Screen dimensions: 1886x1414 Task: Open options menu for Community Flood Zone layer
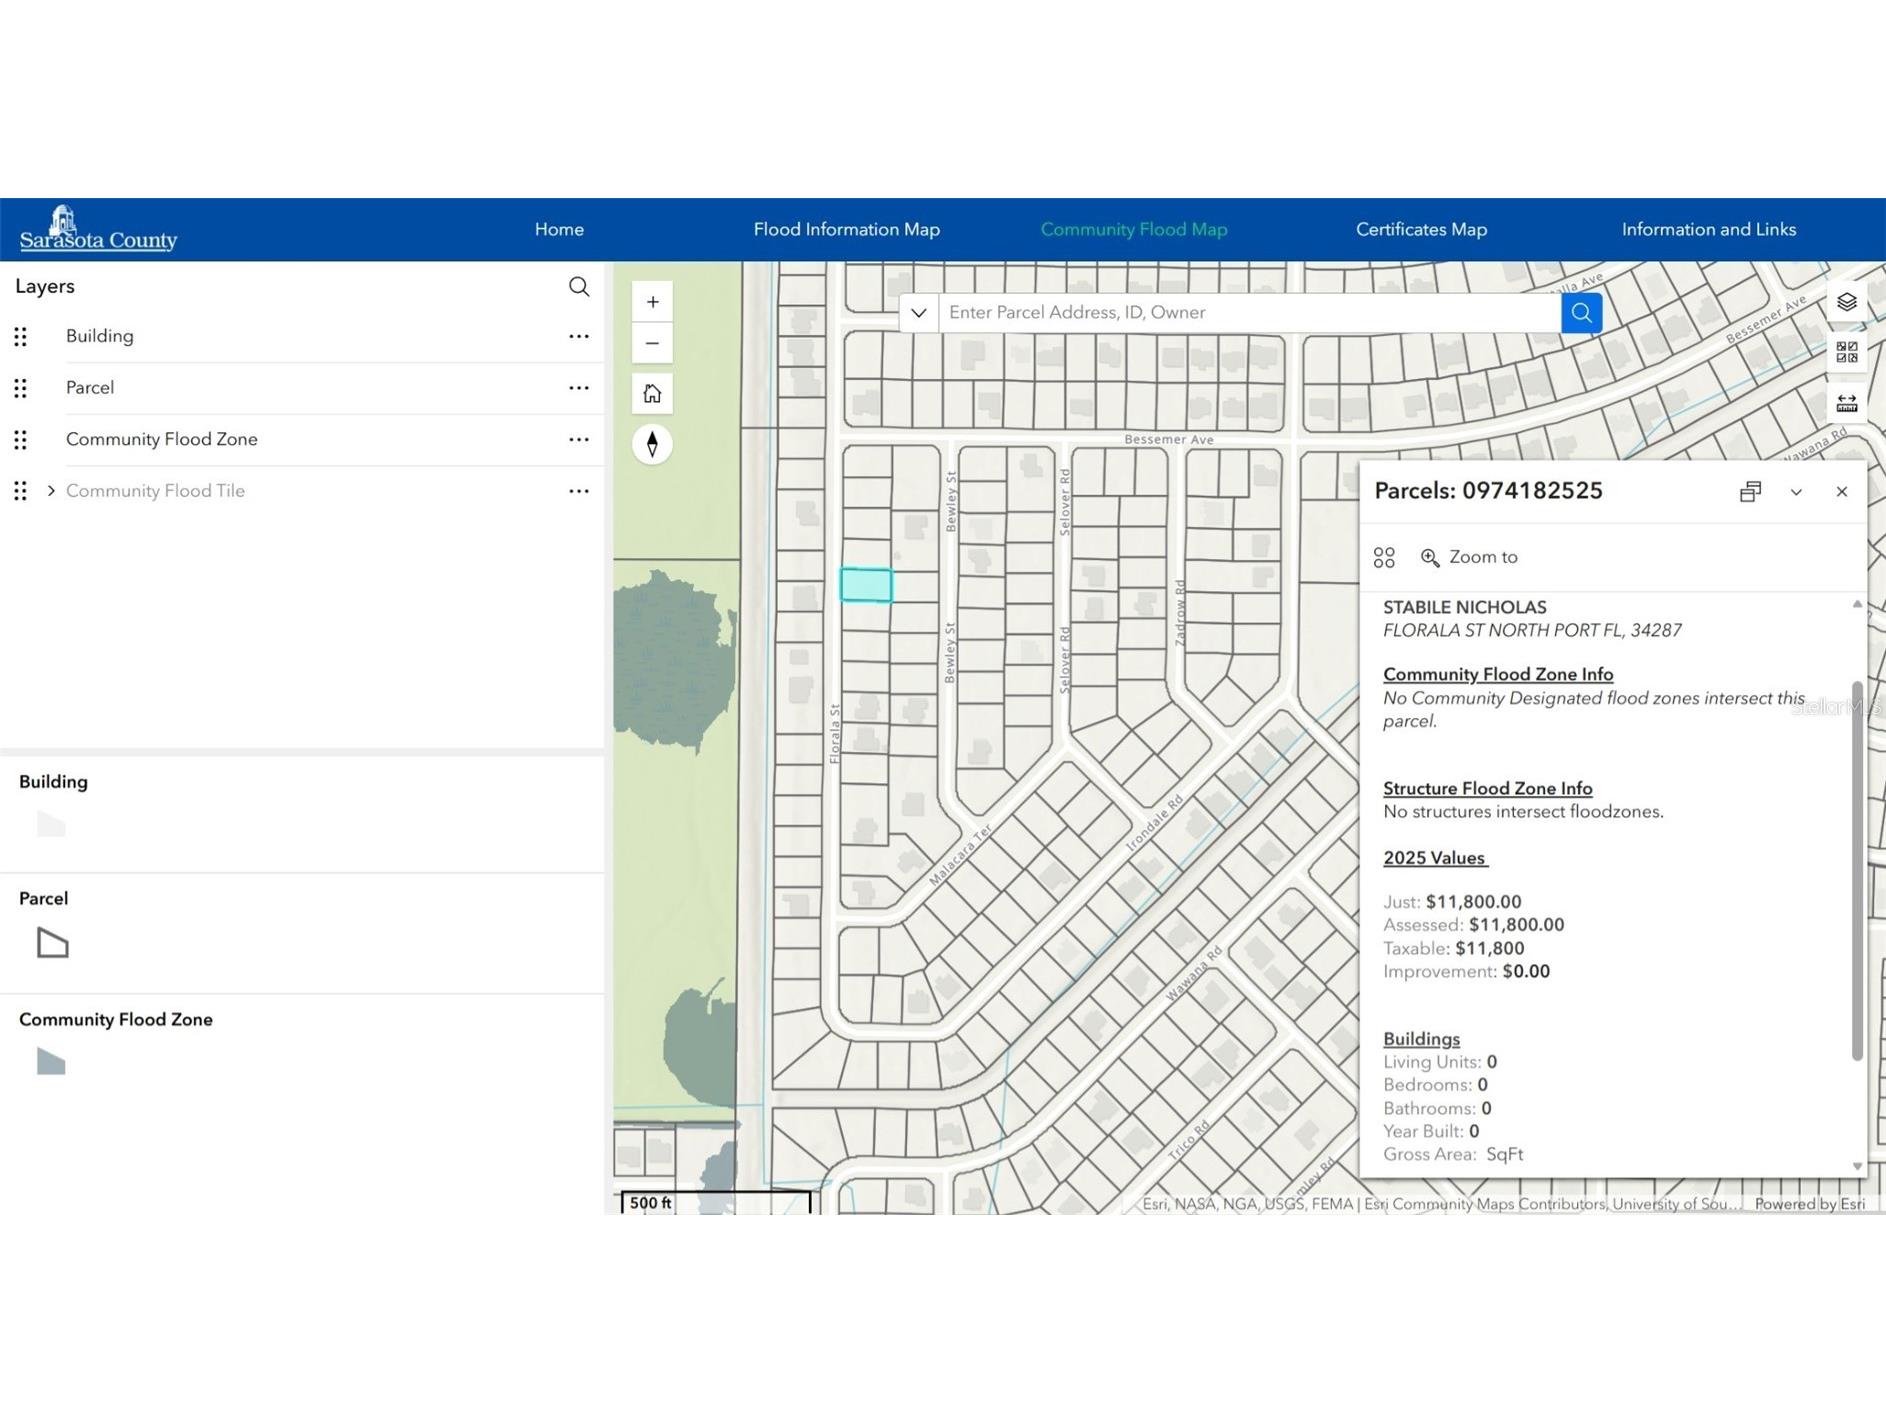pos(578,440)
